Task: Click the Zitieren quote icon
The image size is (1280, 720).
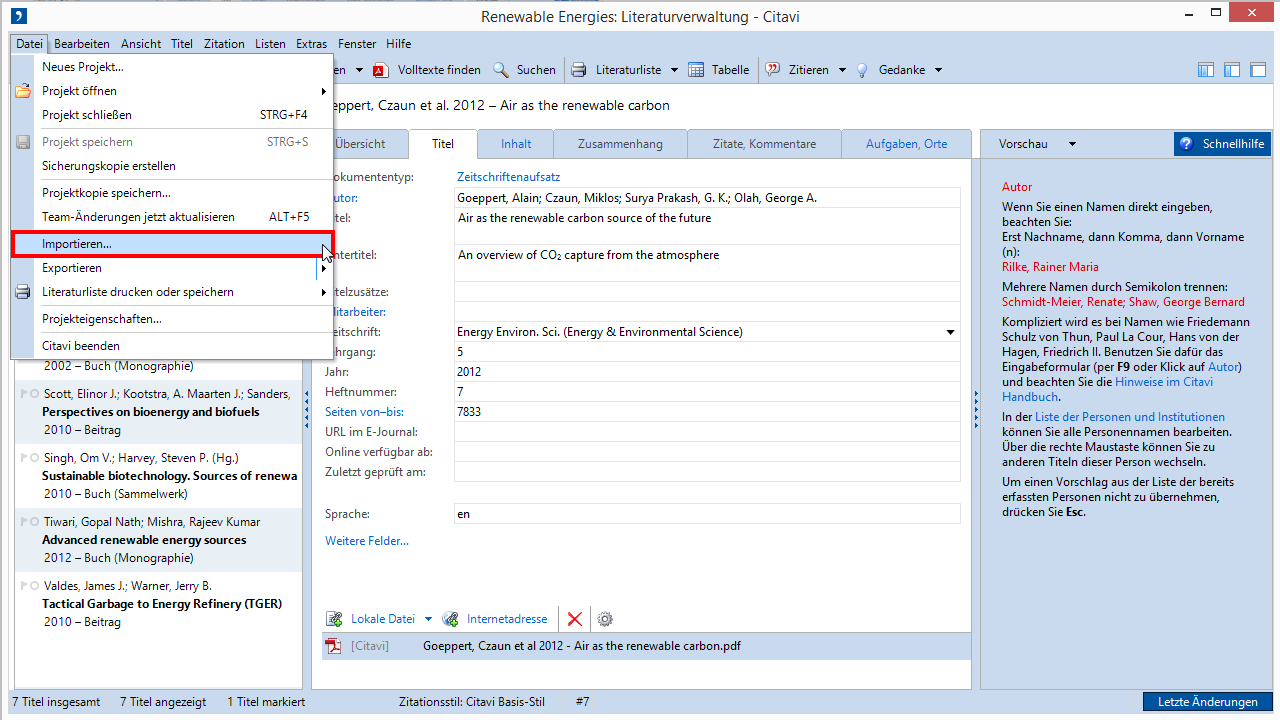Action: pyautogui.click(x=773, y=70)
